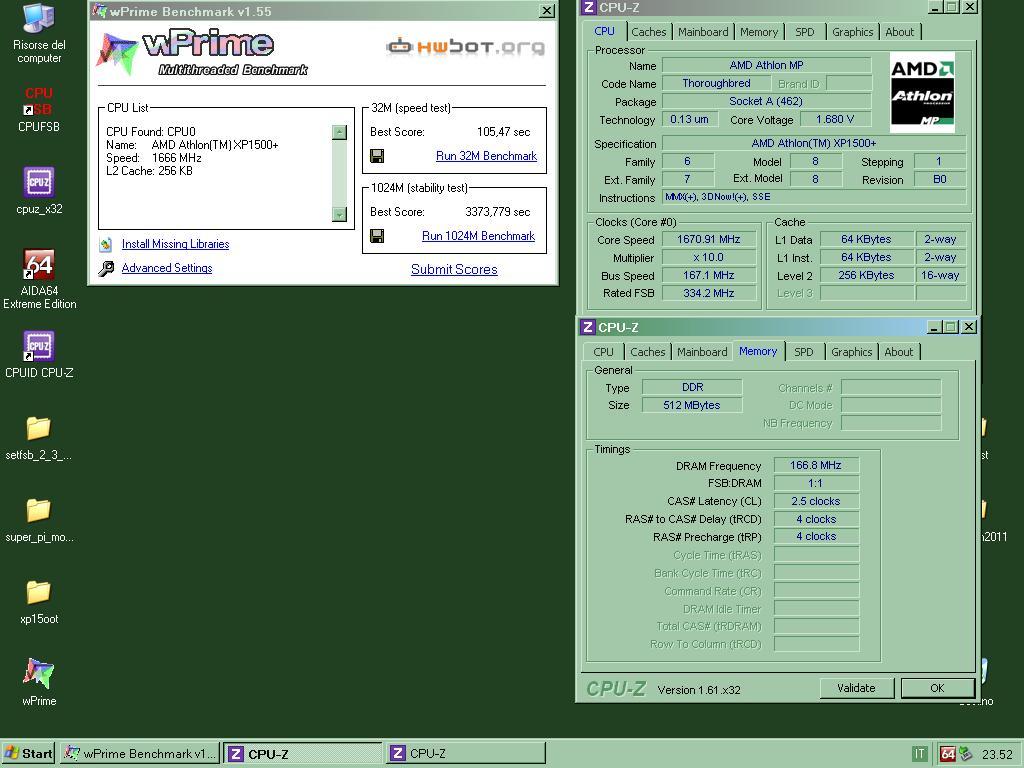Activate the second CPU-Z taskbar button
This screenshot has width=1024, height=768.
466,754
